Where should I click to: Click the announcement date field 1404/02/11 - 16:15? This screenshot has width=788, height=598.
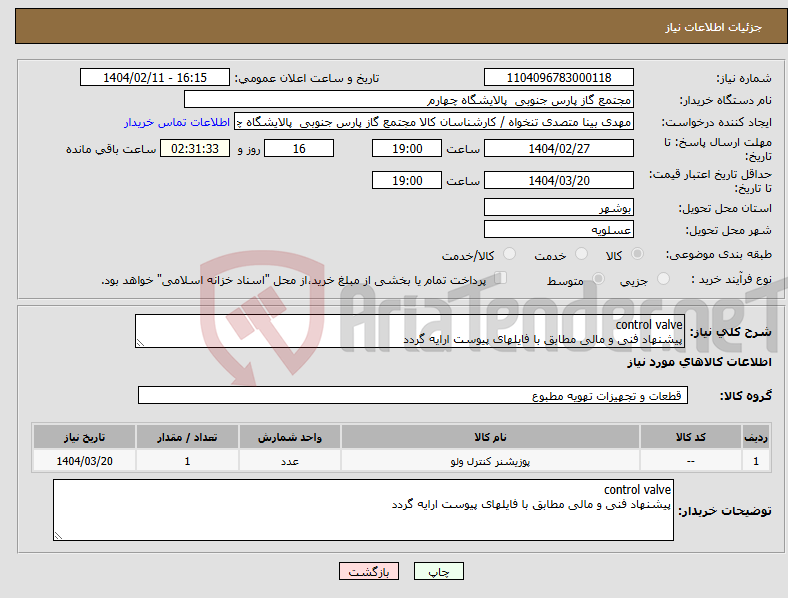pyautogui.click(x=155, y=77)
